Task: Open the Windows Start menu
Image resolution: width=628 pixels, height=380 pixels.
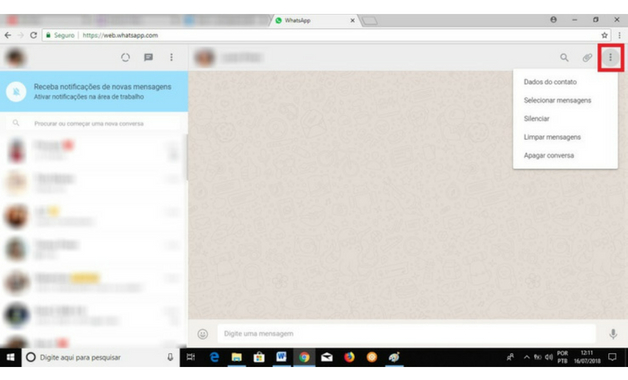Action: point(10,357)
